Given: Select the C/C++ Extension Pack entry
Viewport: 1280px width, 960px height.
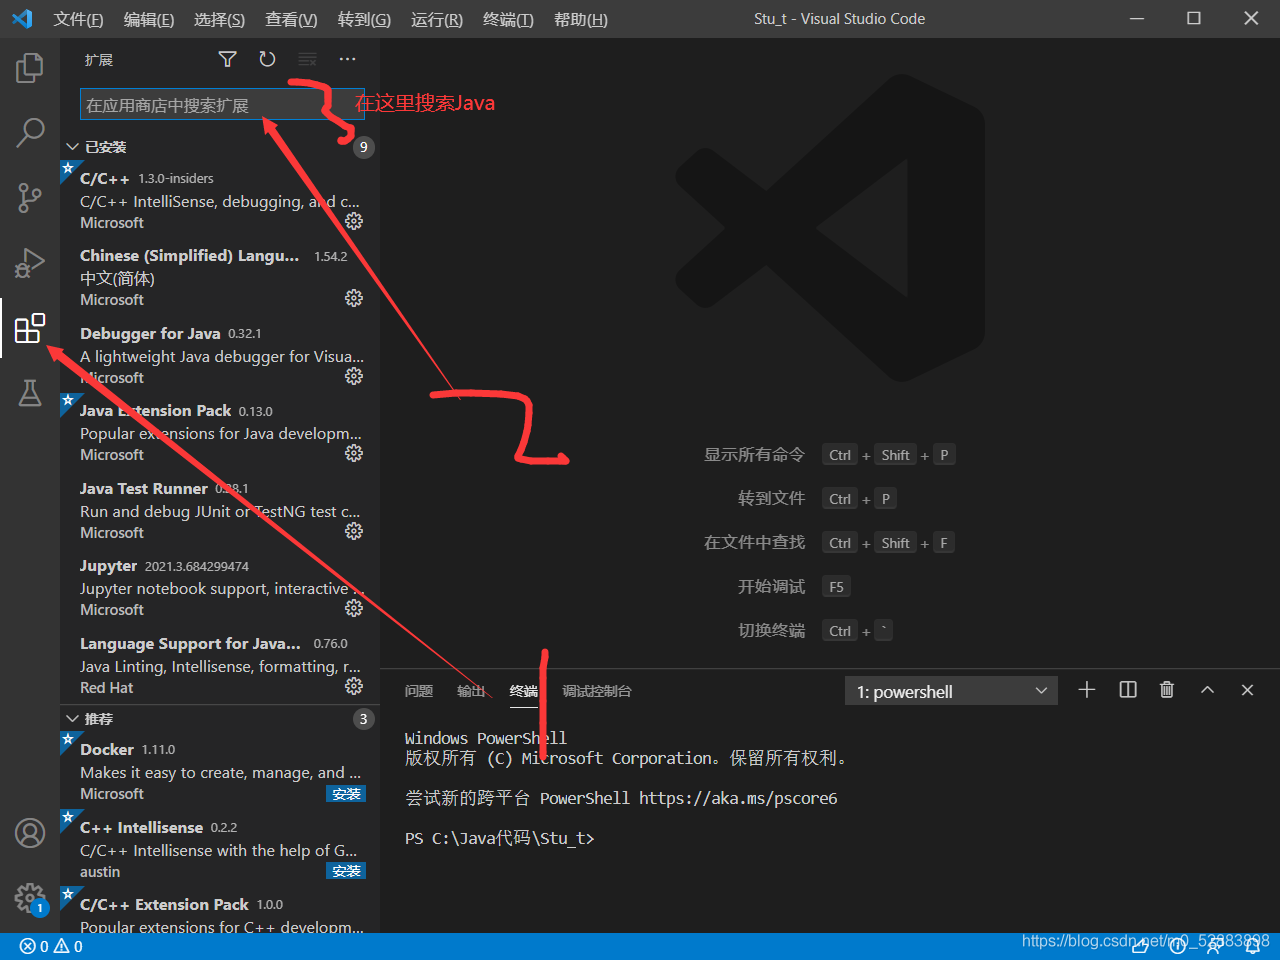Looking at the screenshot, I should point(220,910).
